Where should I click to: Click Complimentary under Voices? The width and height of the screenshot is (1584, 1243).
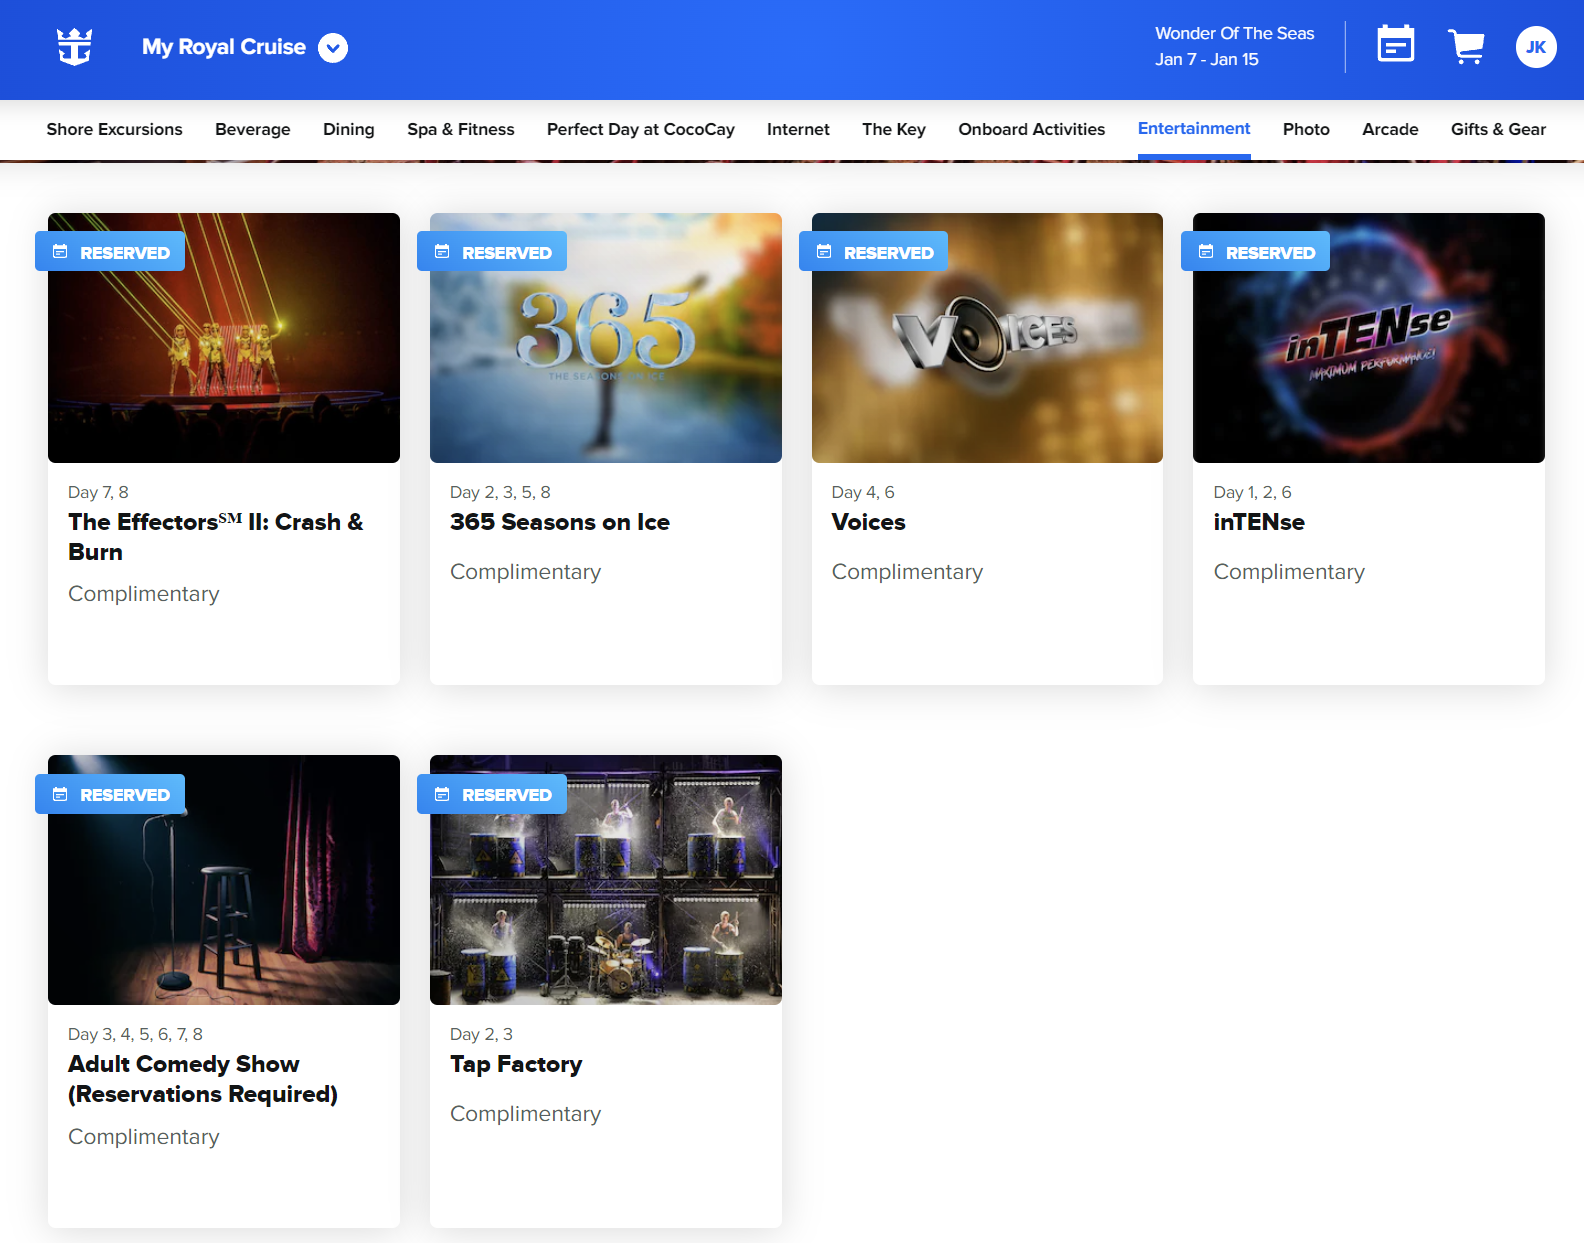(907, 572)
